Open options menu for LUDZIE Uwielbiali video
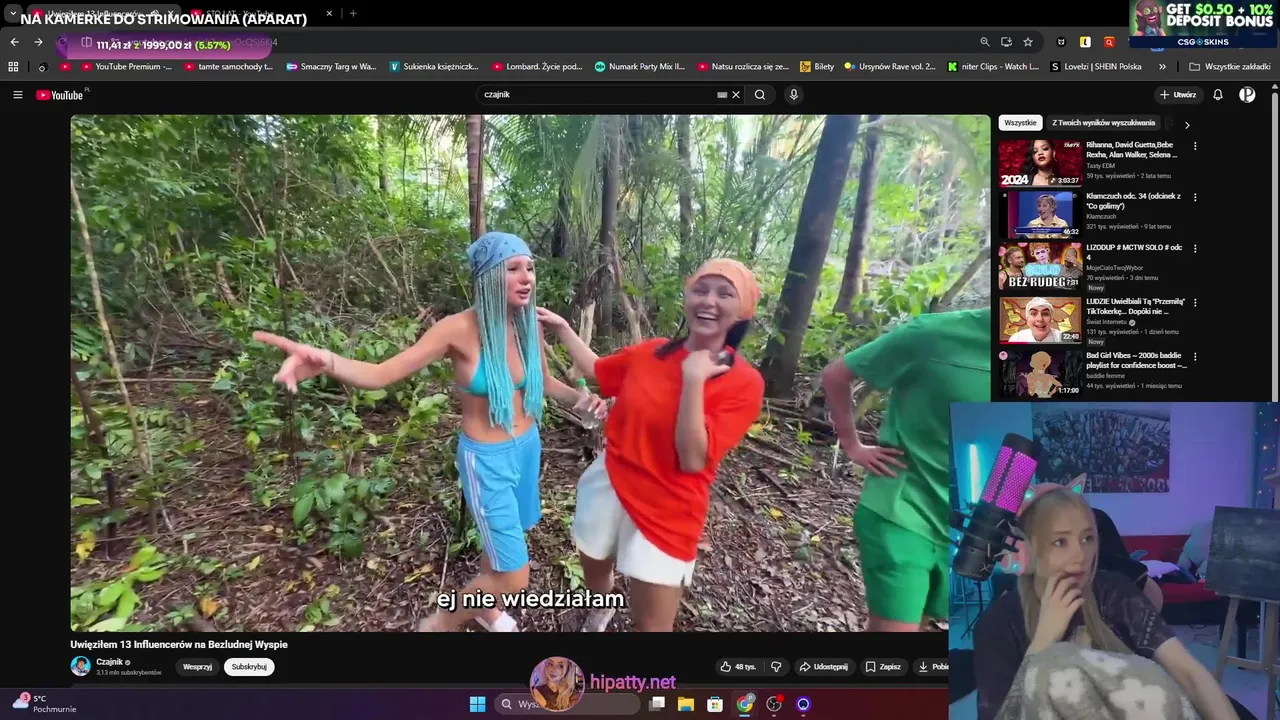 point(1195,303)
